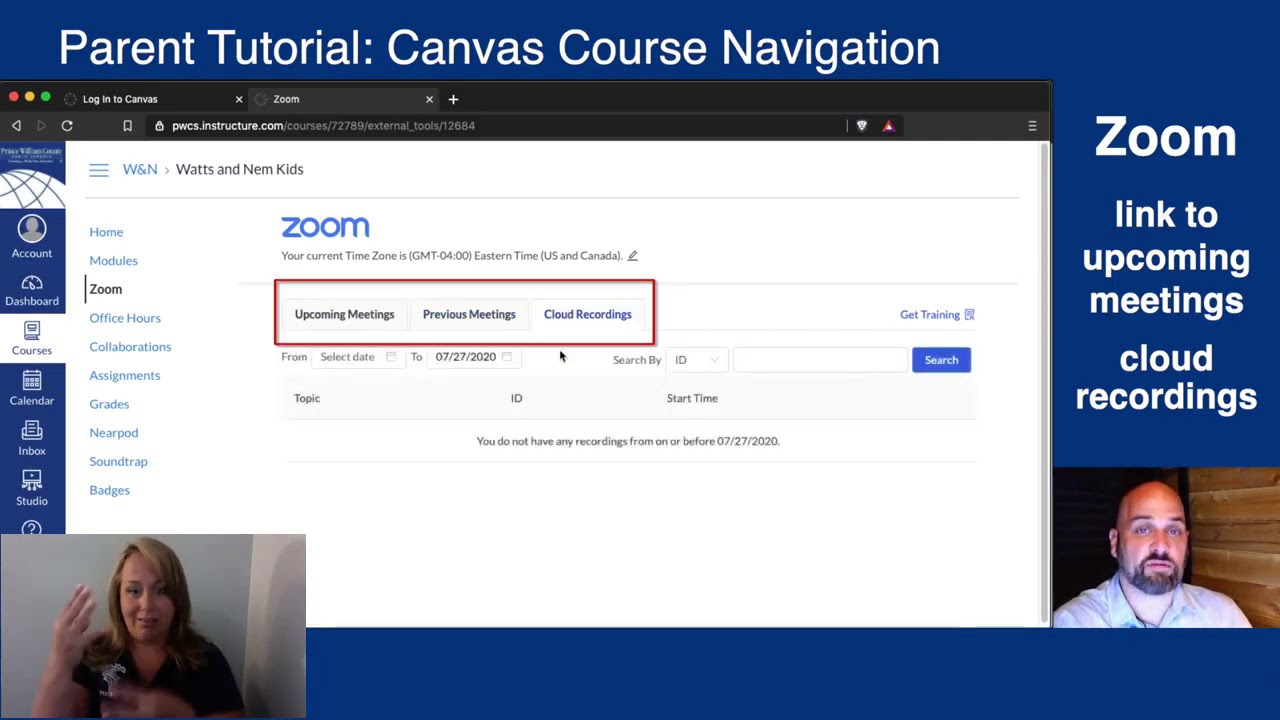
Task: Click the no recordings message text
Action: coord(628,441)
